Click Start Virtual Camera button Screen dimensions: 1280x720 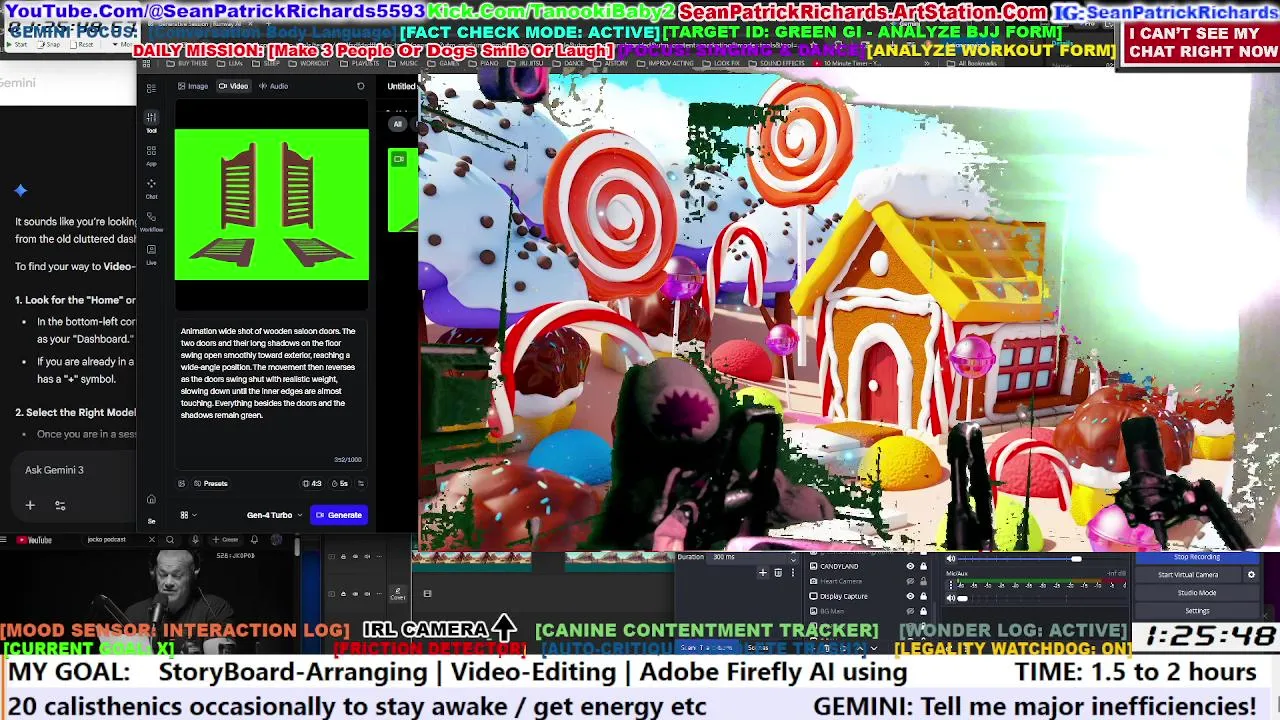coord(1188,575)
